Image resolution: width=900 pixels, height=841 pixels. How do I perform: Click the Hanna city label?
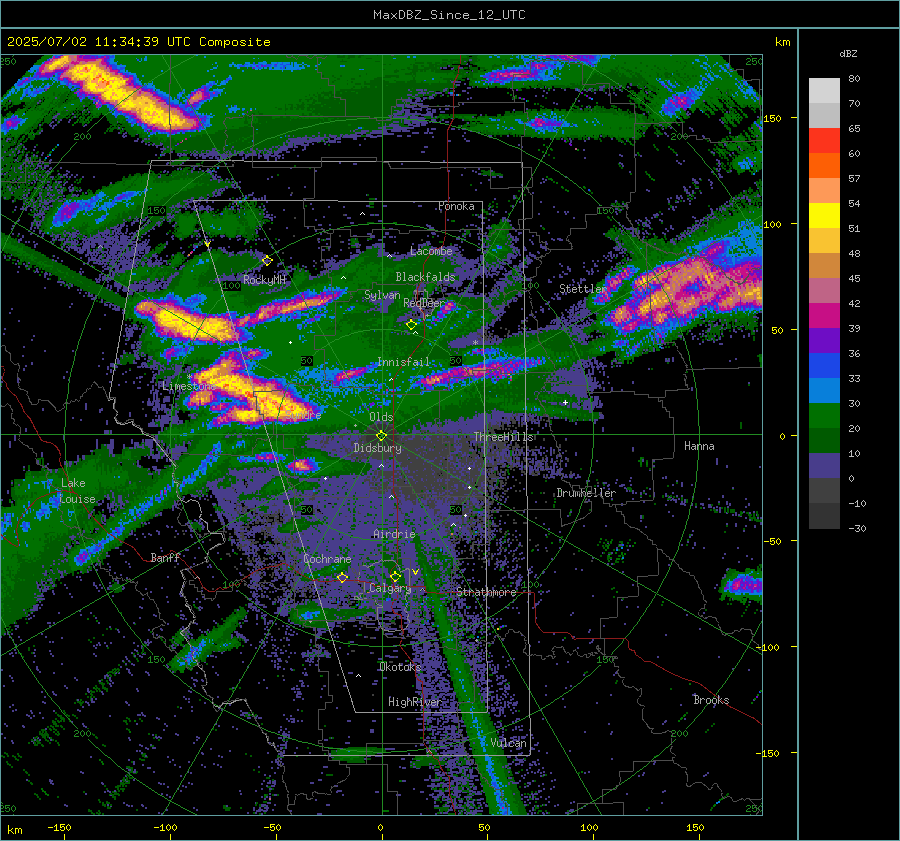(x=699, y=446)
